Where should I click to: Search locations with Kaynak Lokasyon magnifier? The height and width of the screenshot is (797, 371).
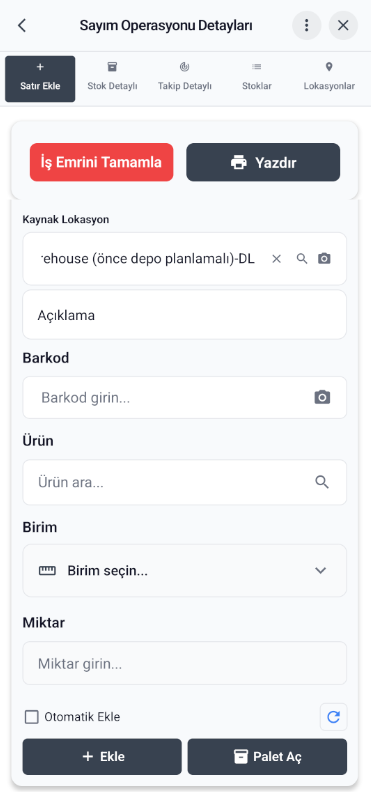pyautogui.click(x=302, y=259)
